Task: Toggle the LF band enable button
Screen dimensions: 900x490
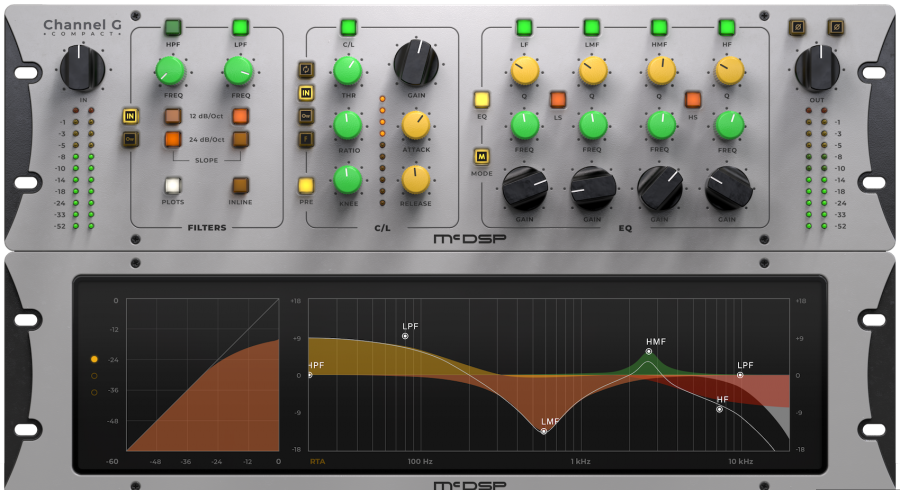Action: [x=524, y=27]
